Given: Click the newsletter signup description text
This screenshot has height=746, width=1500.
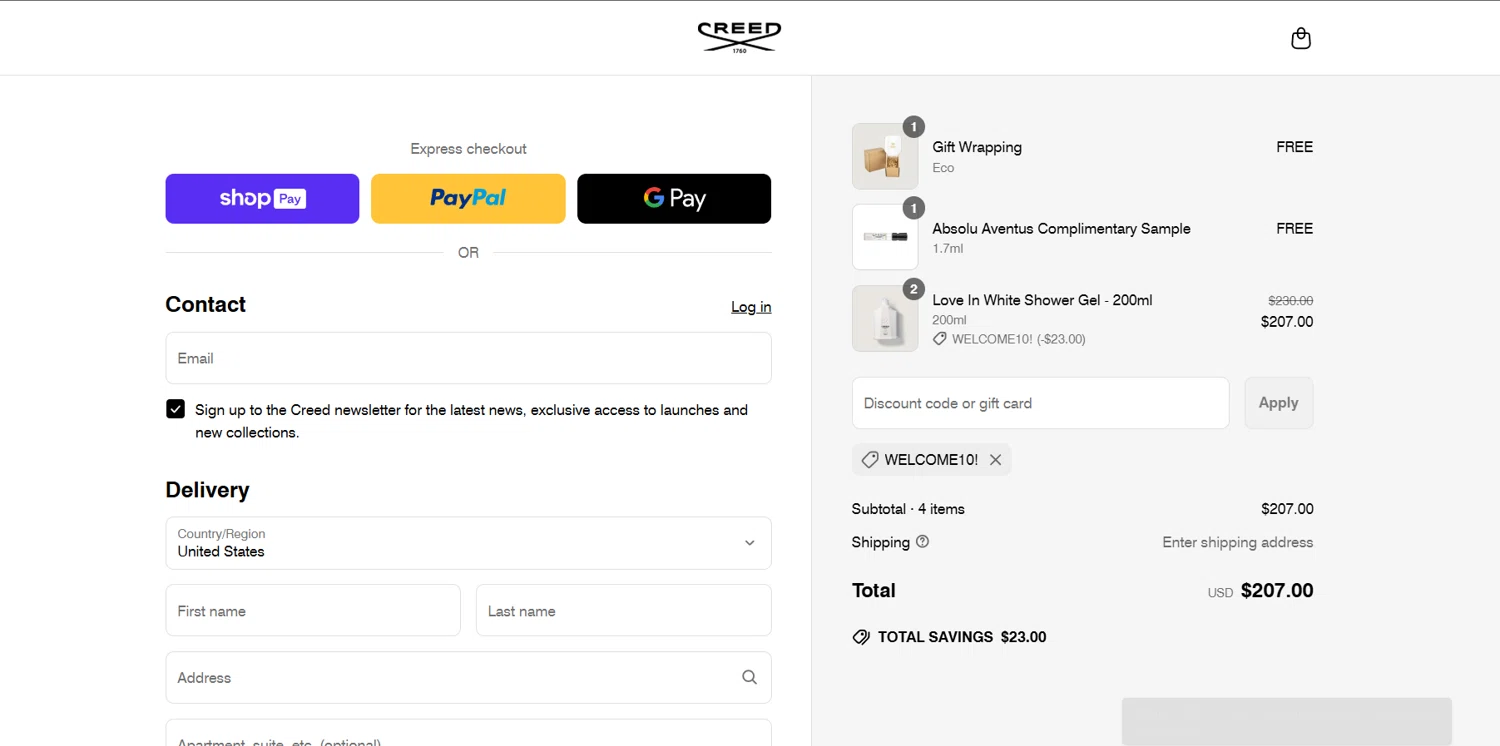Looking at the screenshot, I should 471,421.
